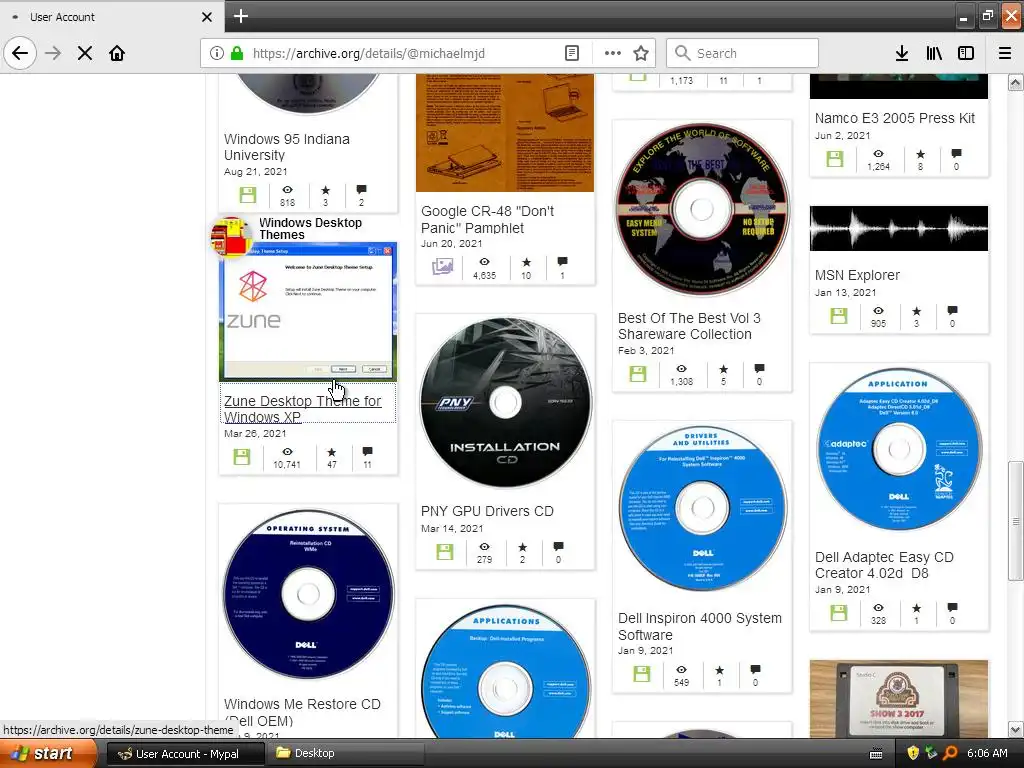The width and height of the screenshot is (1024, 768).
Task: Open Best Of The Best Vol 3 title
Action: 689,326
